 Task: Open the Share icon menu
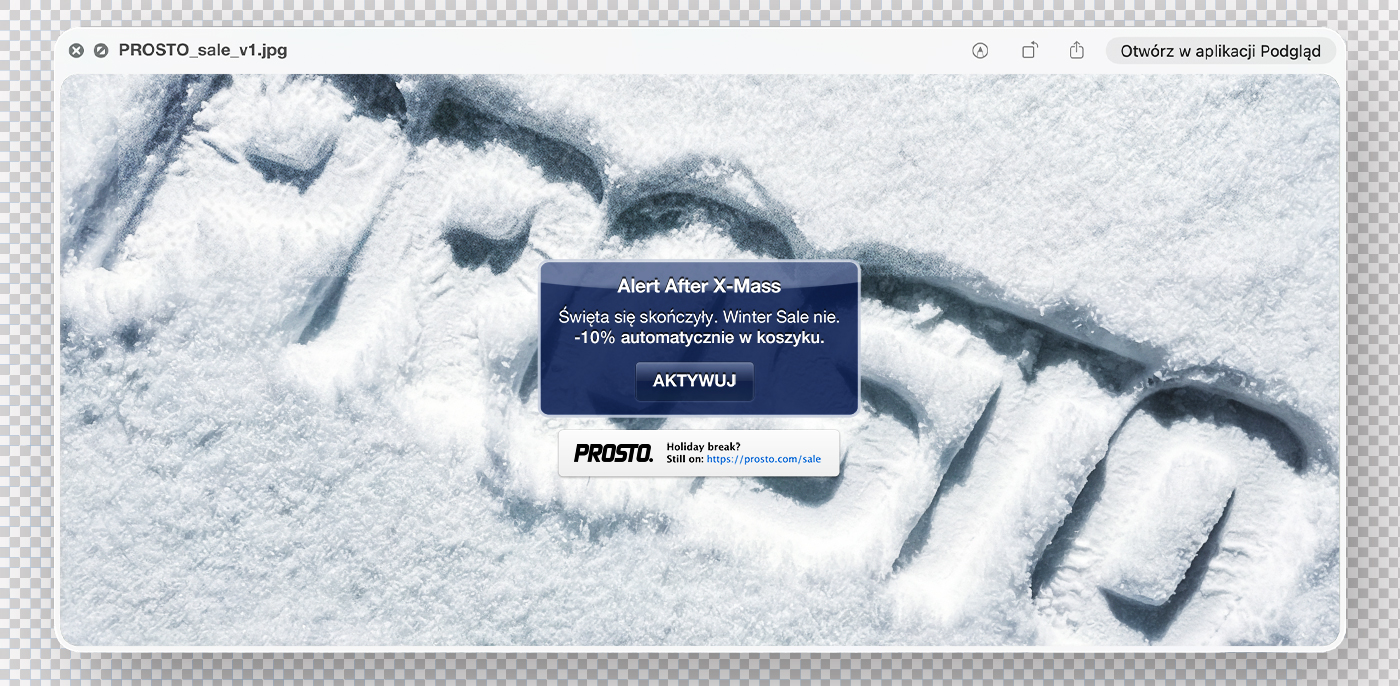coord(1076,51)
